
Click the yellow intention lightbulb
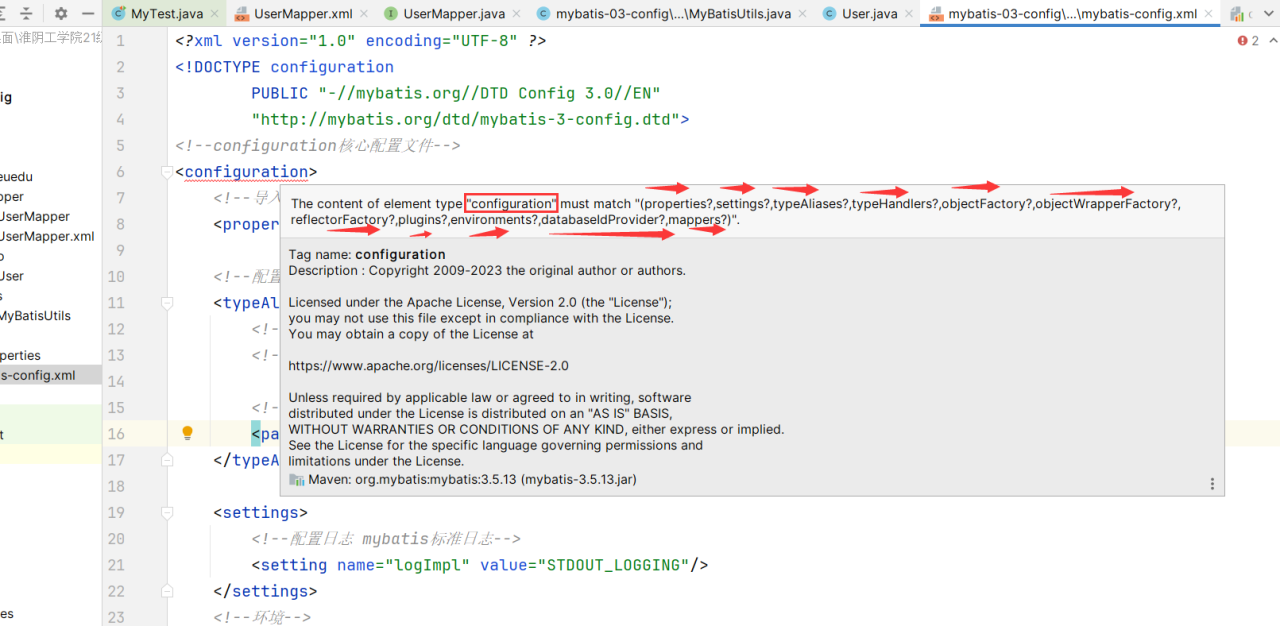tap(187, 433)
